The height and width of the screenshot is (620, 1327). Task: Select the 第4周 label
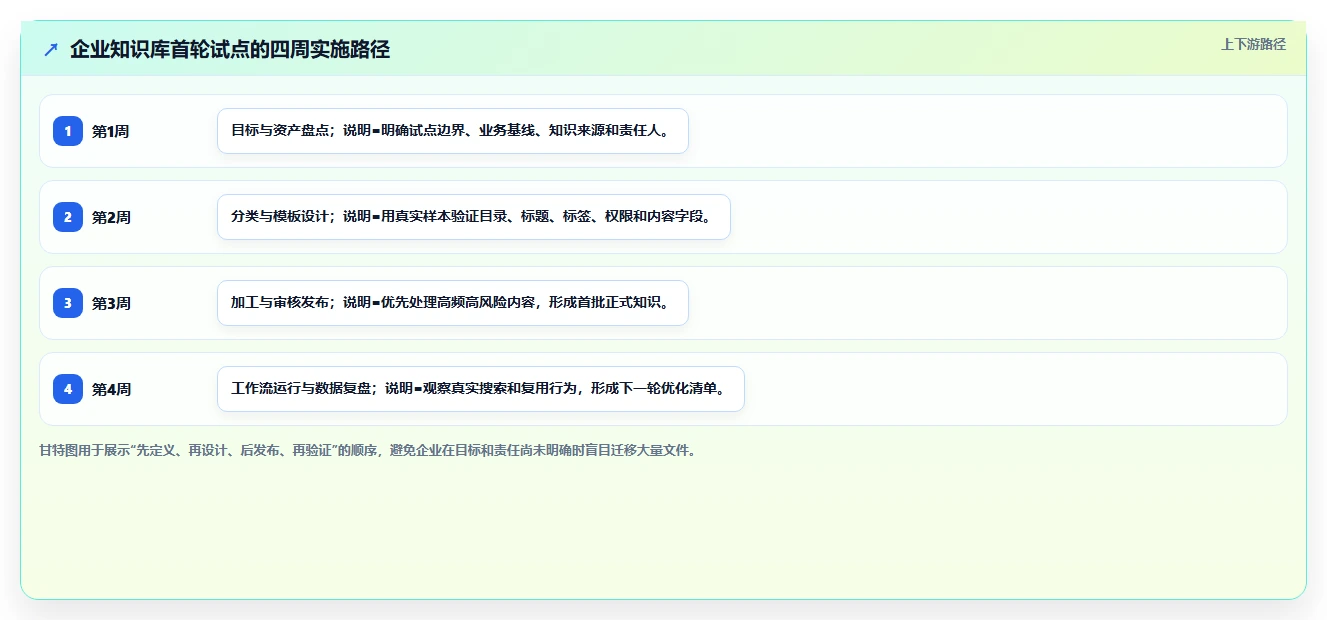111,389
